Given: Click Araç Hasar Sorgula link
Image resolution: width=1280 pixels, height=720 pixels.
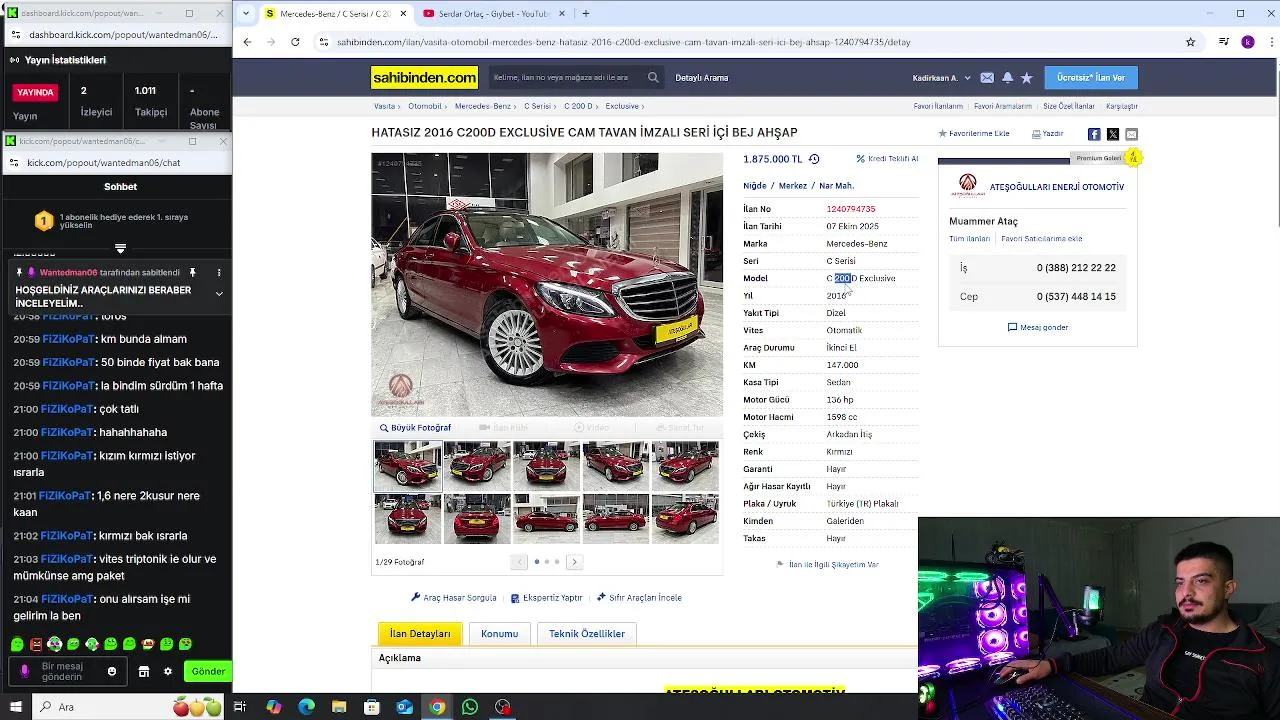Looking at the screenshot, I should (x=454, y=598).
